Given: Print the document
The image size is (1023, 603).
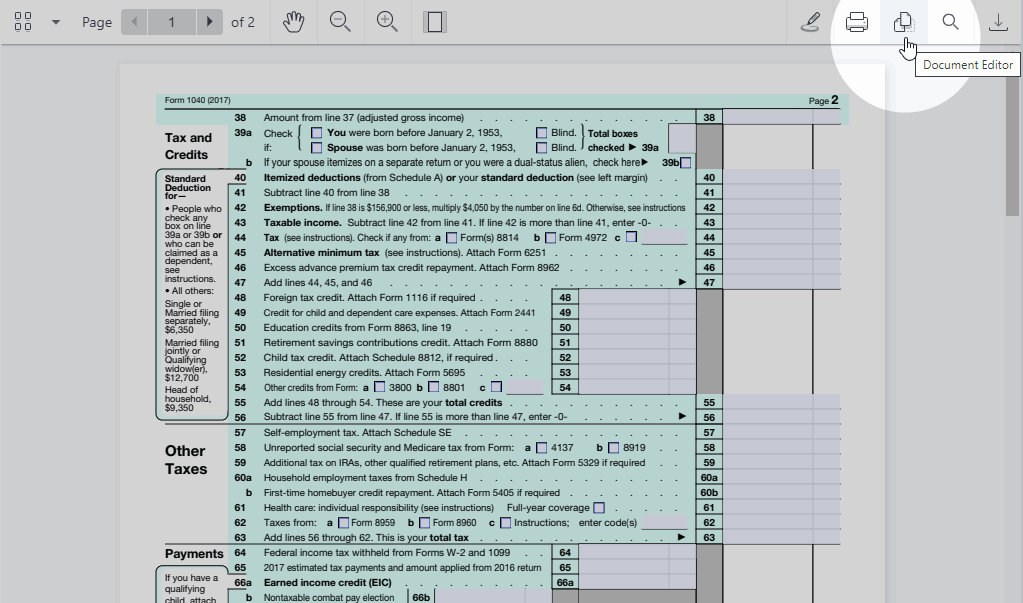Looking at the screenshot, I should pyautogui.click(x=857, y=22).
